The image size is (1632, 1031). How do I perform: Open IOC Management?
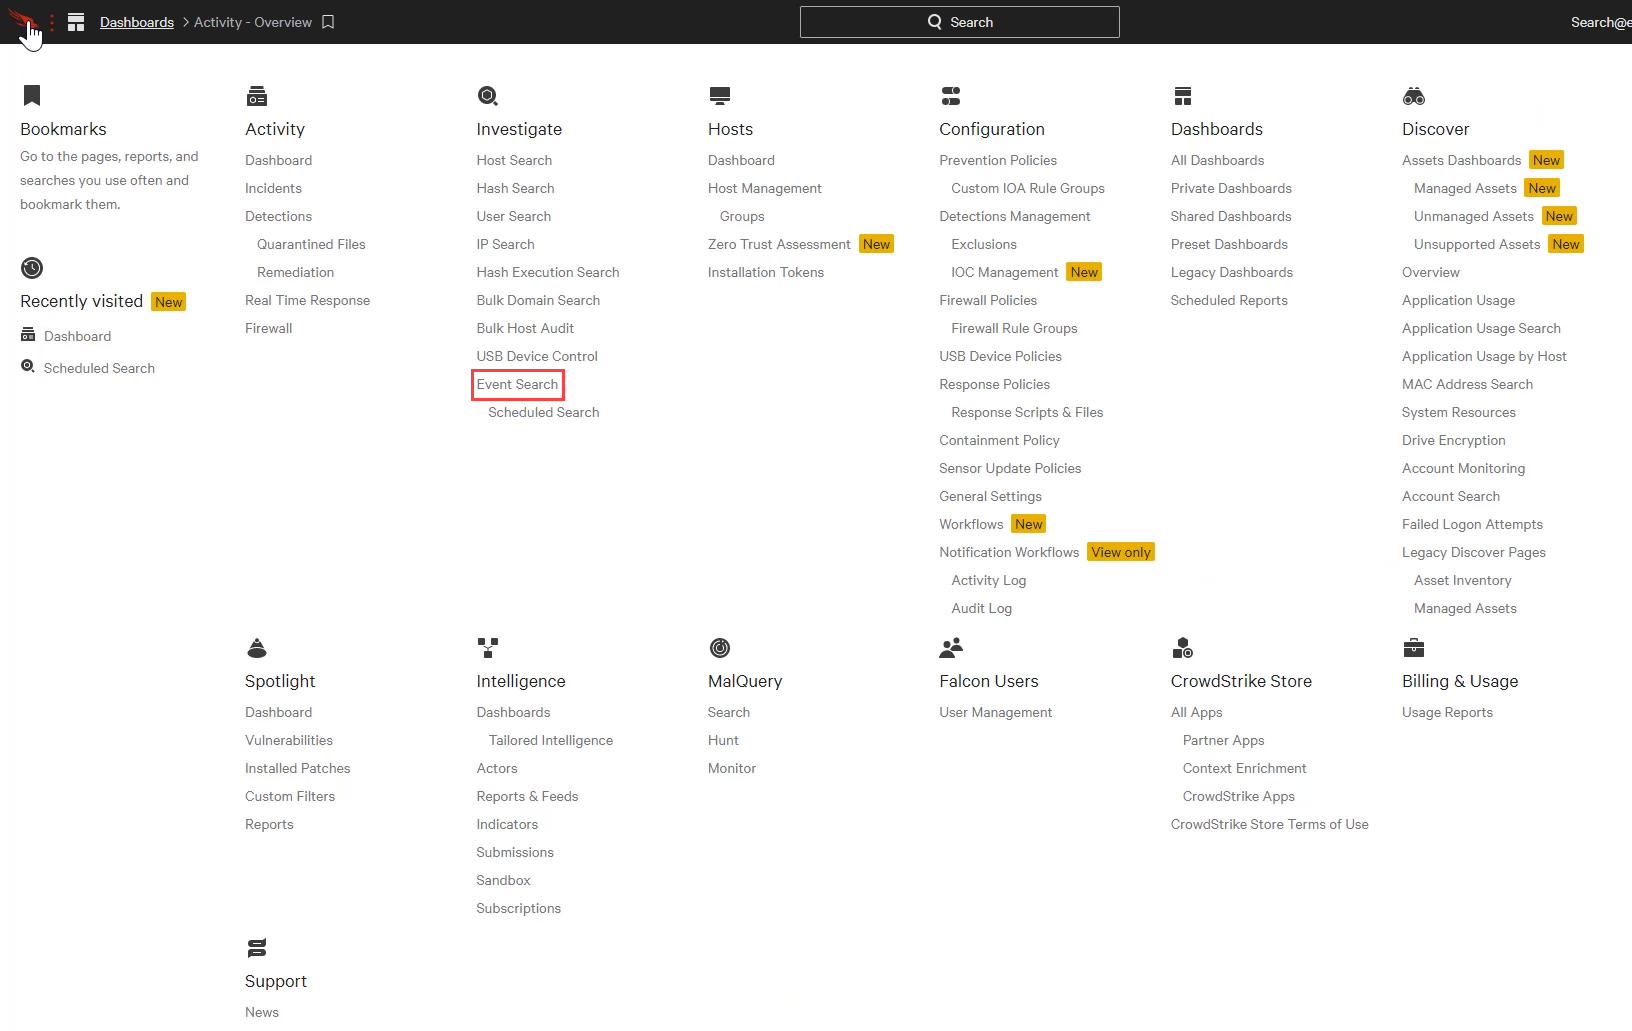1005,272
